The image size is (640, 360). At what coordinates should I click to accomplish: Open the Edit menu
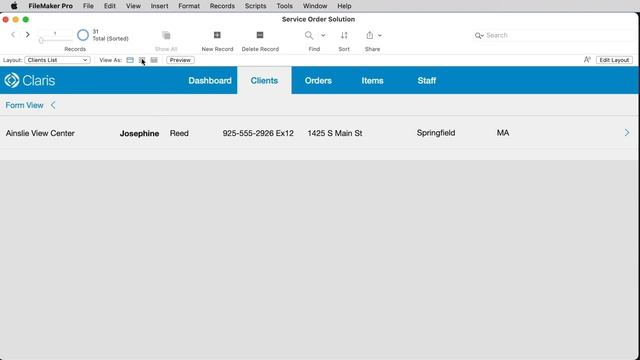[110, 6]
